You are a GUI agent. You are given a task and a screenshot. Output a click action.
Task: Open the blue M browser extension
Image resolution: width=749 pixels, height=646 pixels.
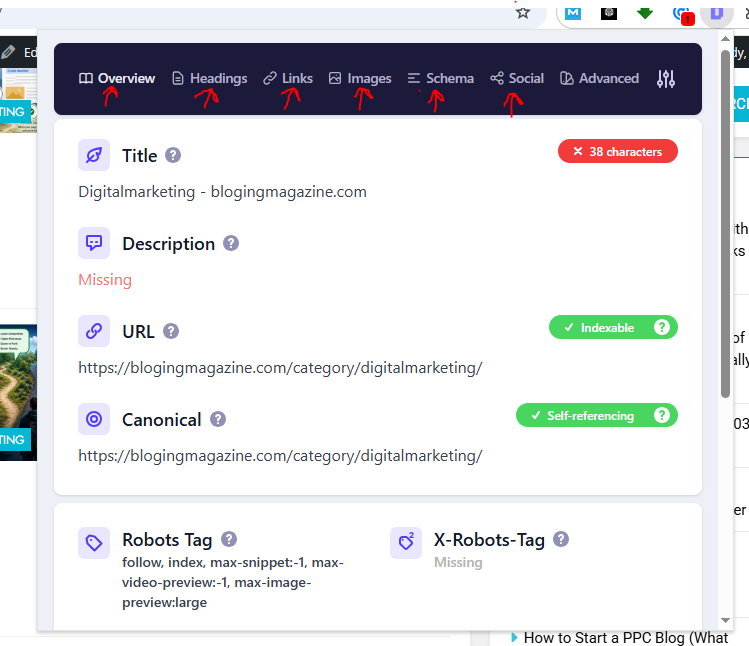[573, 13]
